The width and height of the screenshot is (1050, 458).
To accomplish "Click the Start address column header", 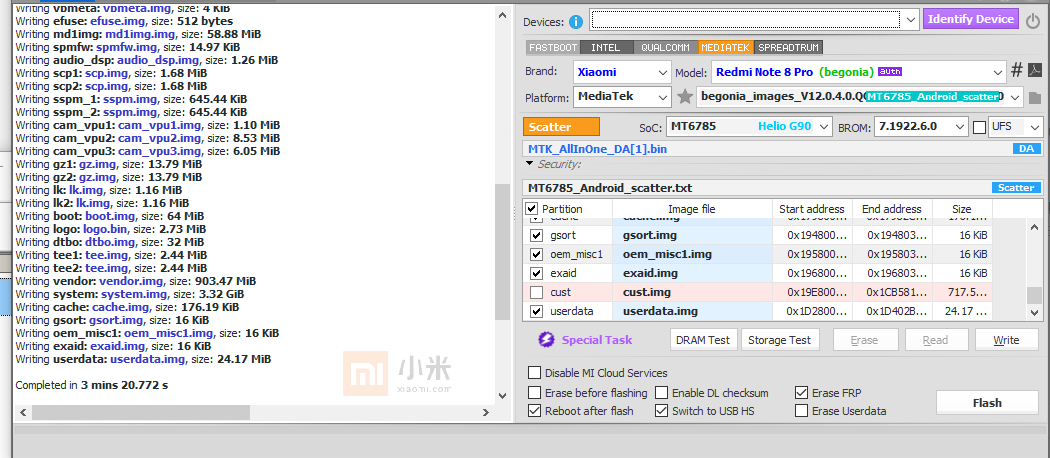I will click(x=812, y=209).
